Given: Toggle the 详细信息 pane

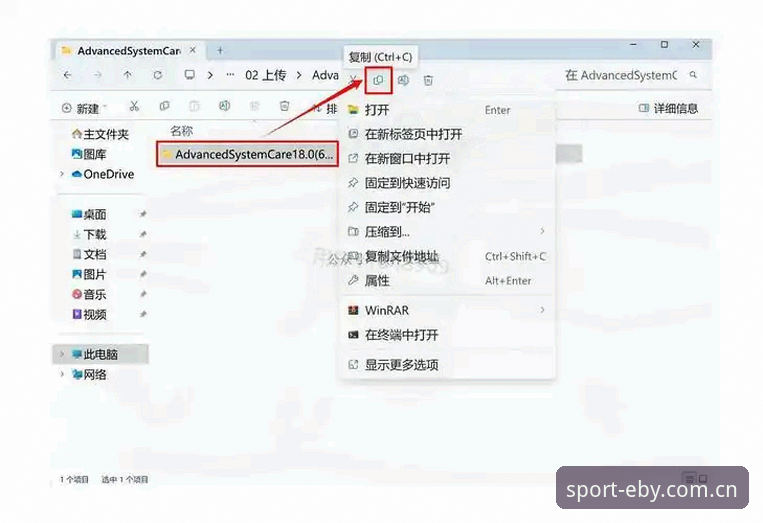Looking at the screenshot, I should click(668, 108).
